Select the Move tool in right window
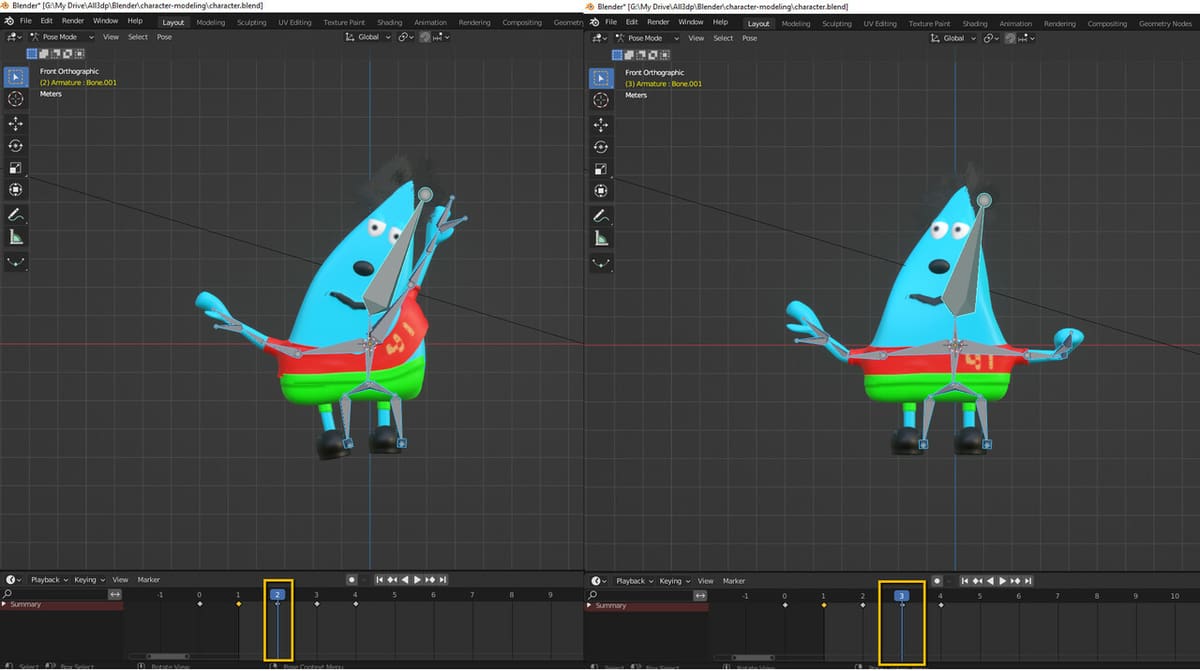This screenshot has height=671, width=1200. (x=601, y=124)
